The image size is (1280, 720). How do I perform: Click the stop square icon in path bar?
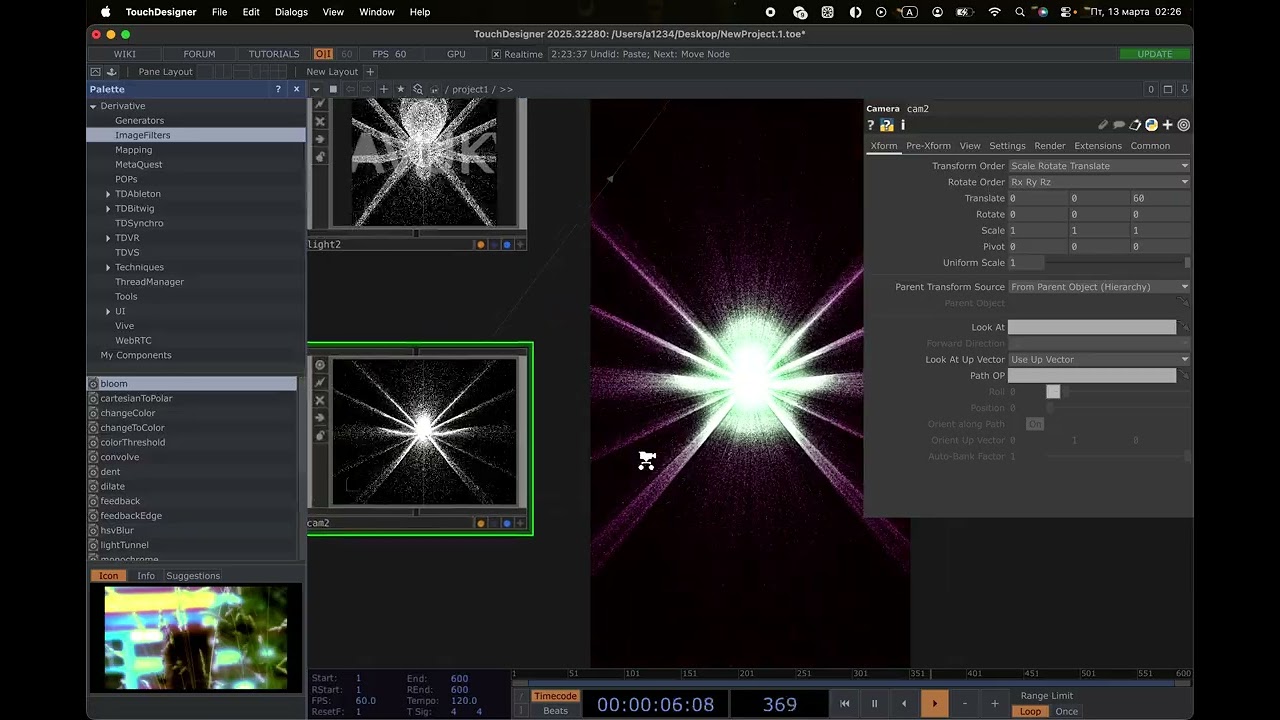pyautogui.click(x=333, y=89)
